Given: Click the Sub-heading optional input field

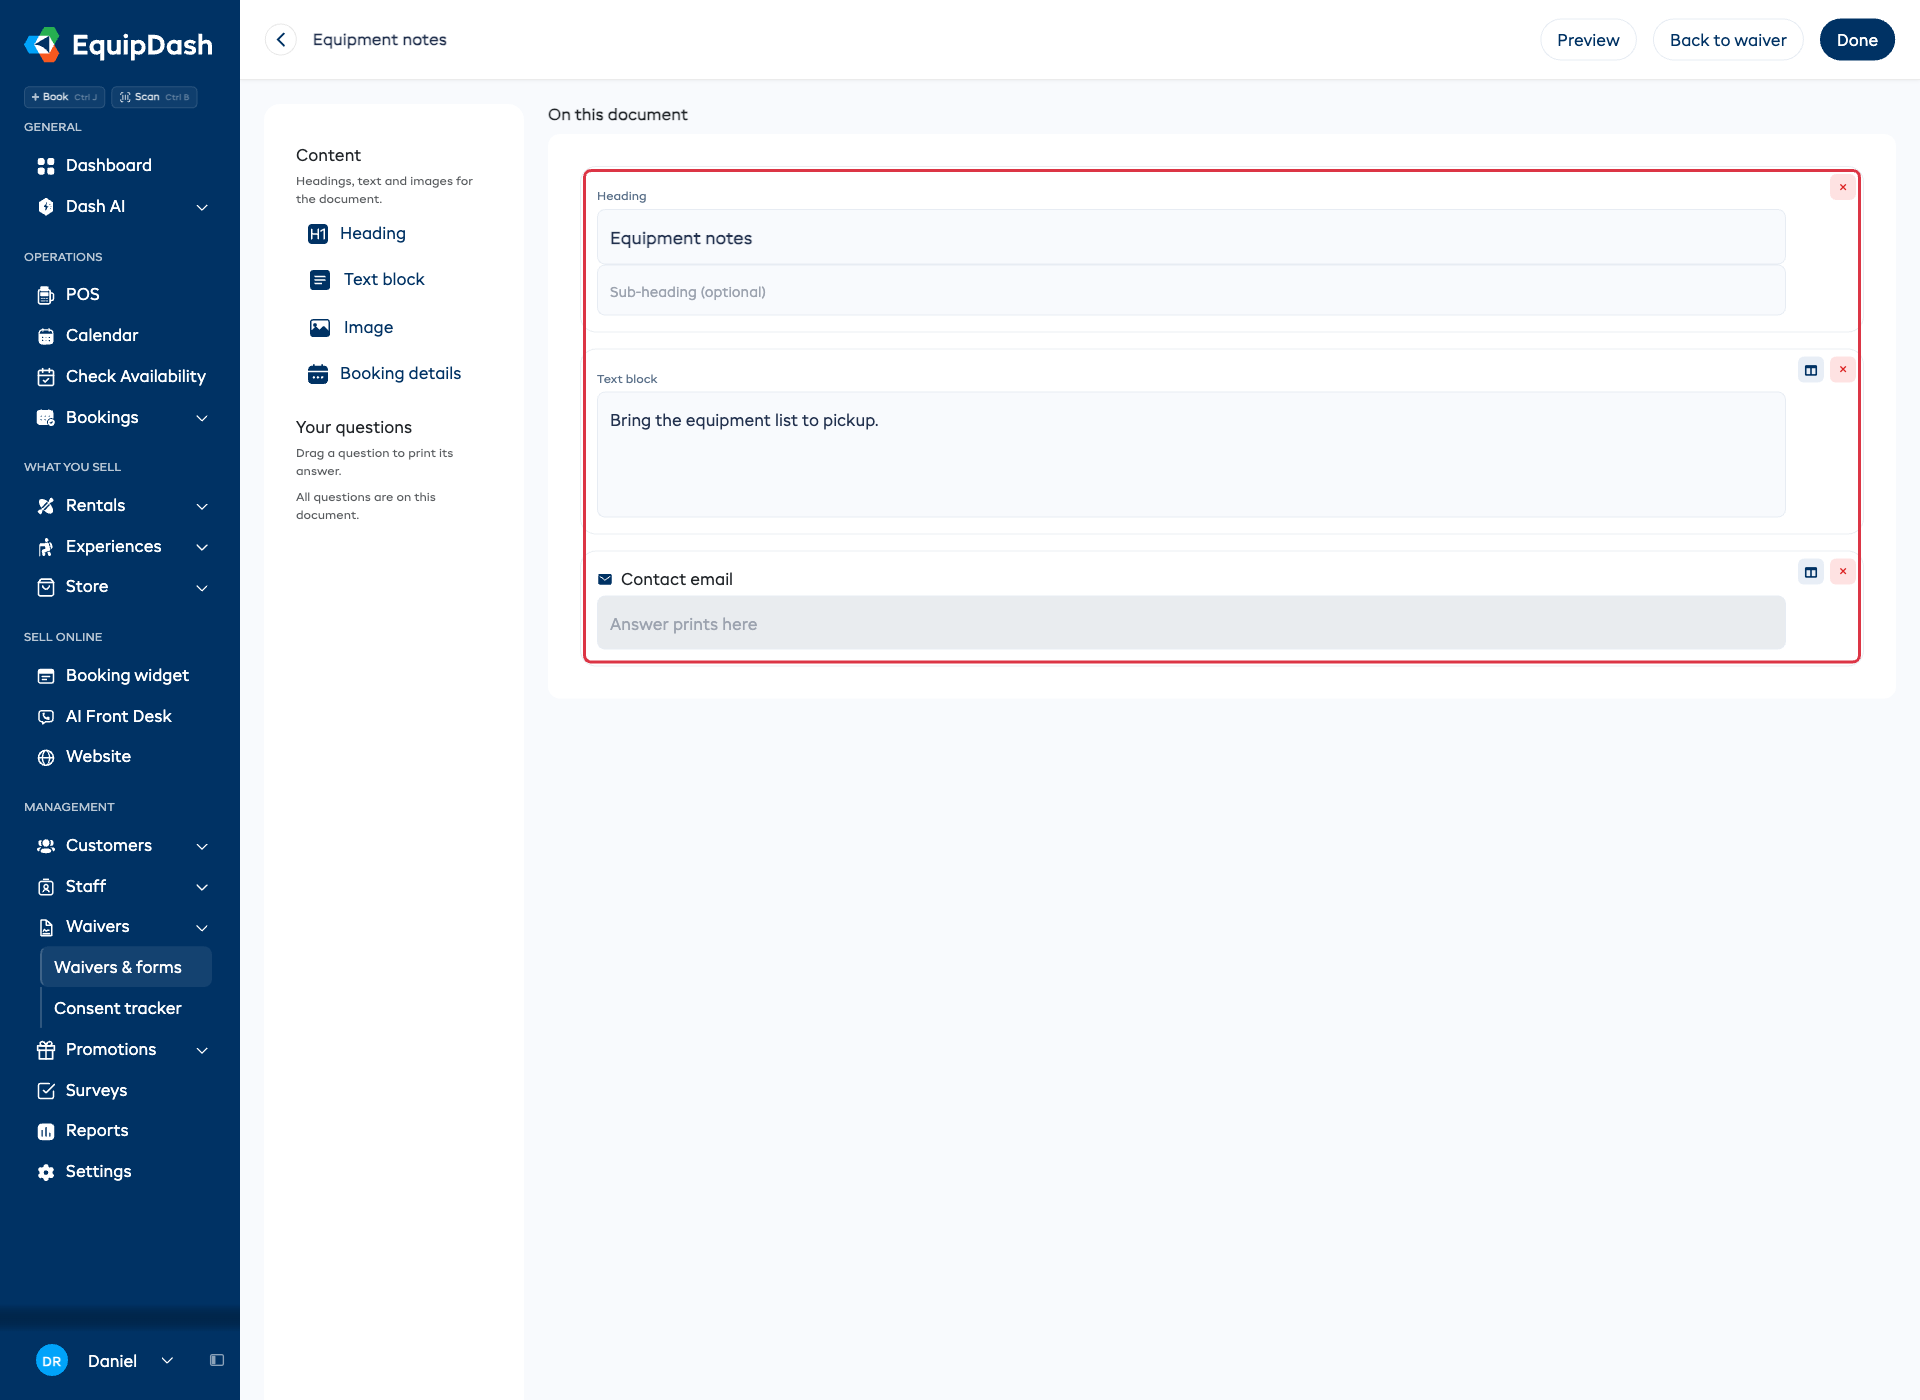Looking at the screenshot, I should click(x=1191, y=292).
